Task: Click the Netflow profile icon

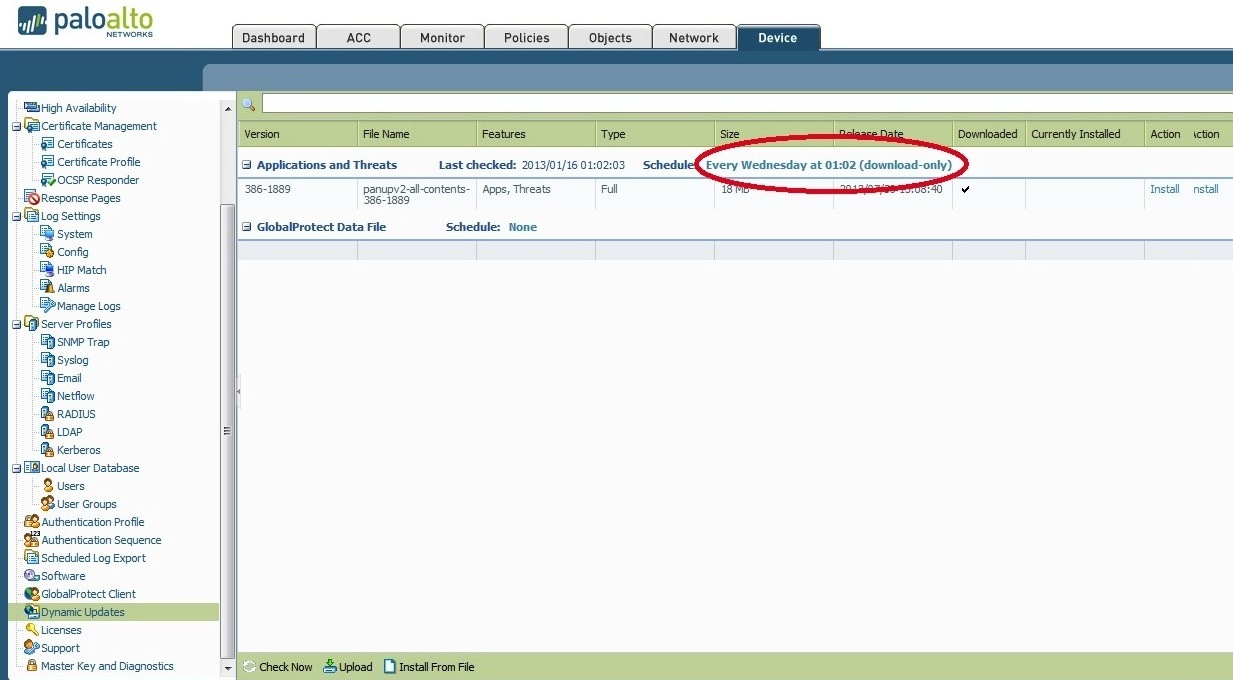Action: (x=47, y=396)
